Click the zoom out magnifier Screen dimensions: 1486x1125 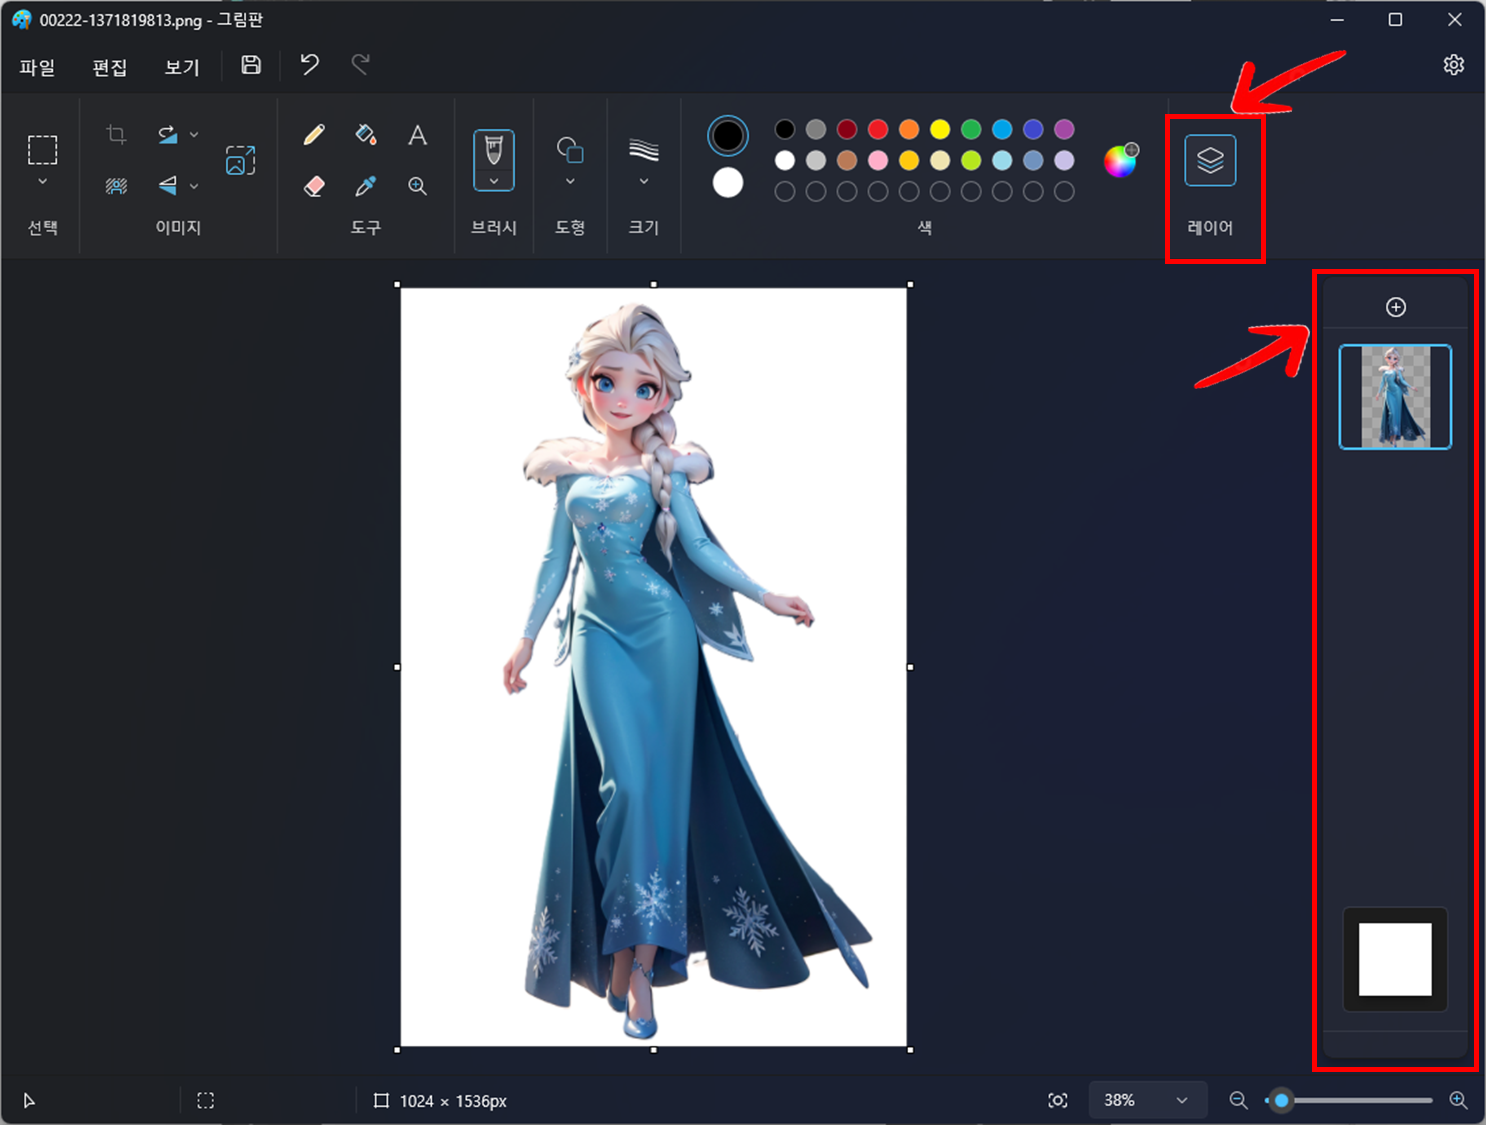(1238, 1100)
